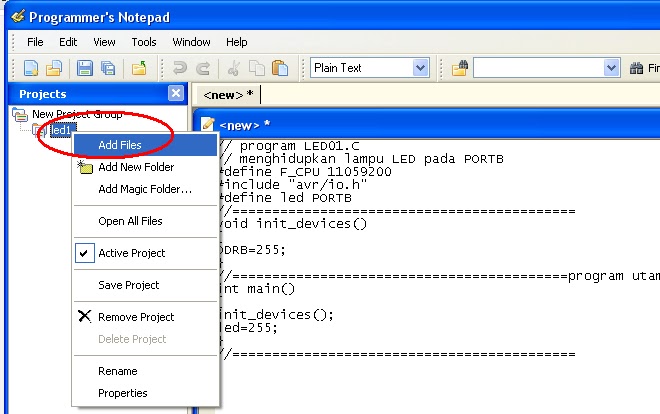Screen dimensions: 660x414
Task: Click the pencil icon of the <new> document window
Action: click(208, 124)
